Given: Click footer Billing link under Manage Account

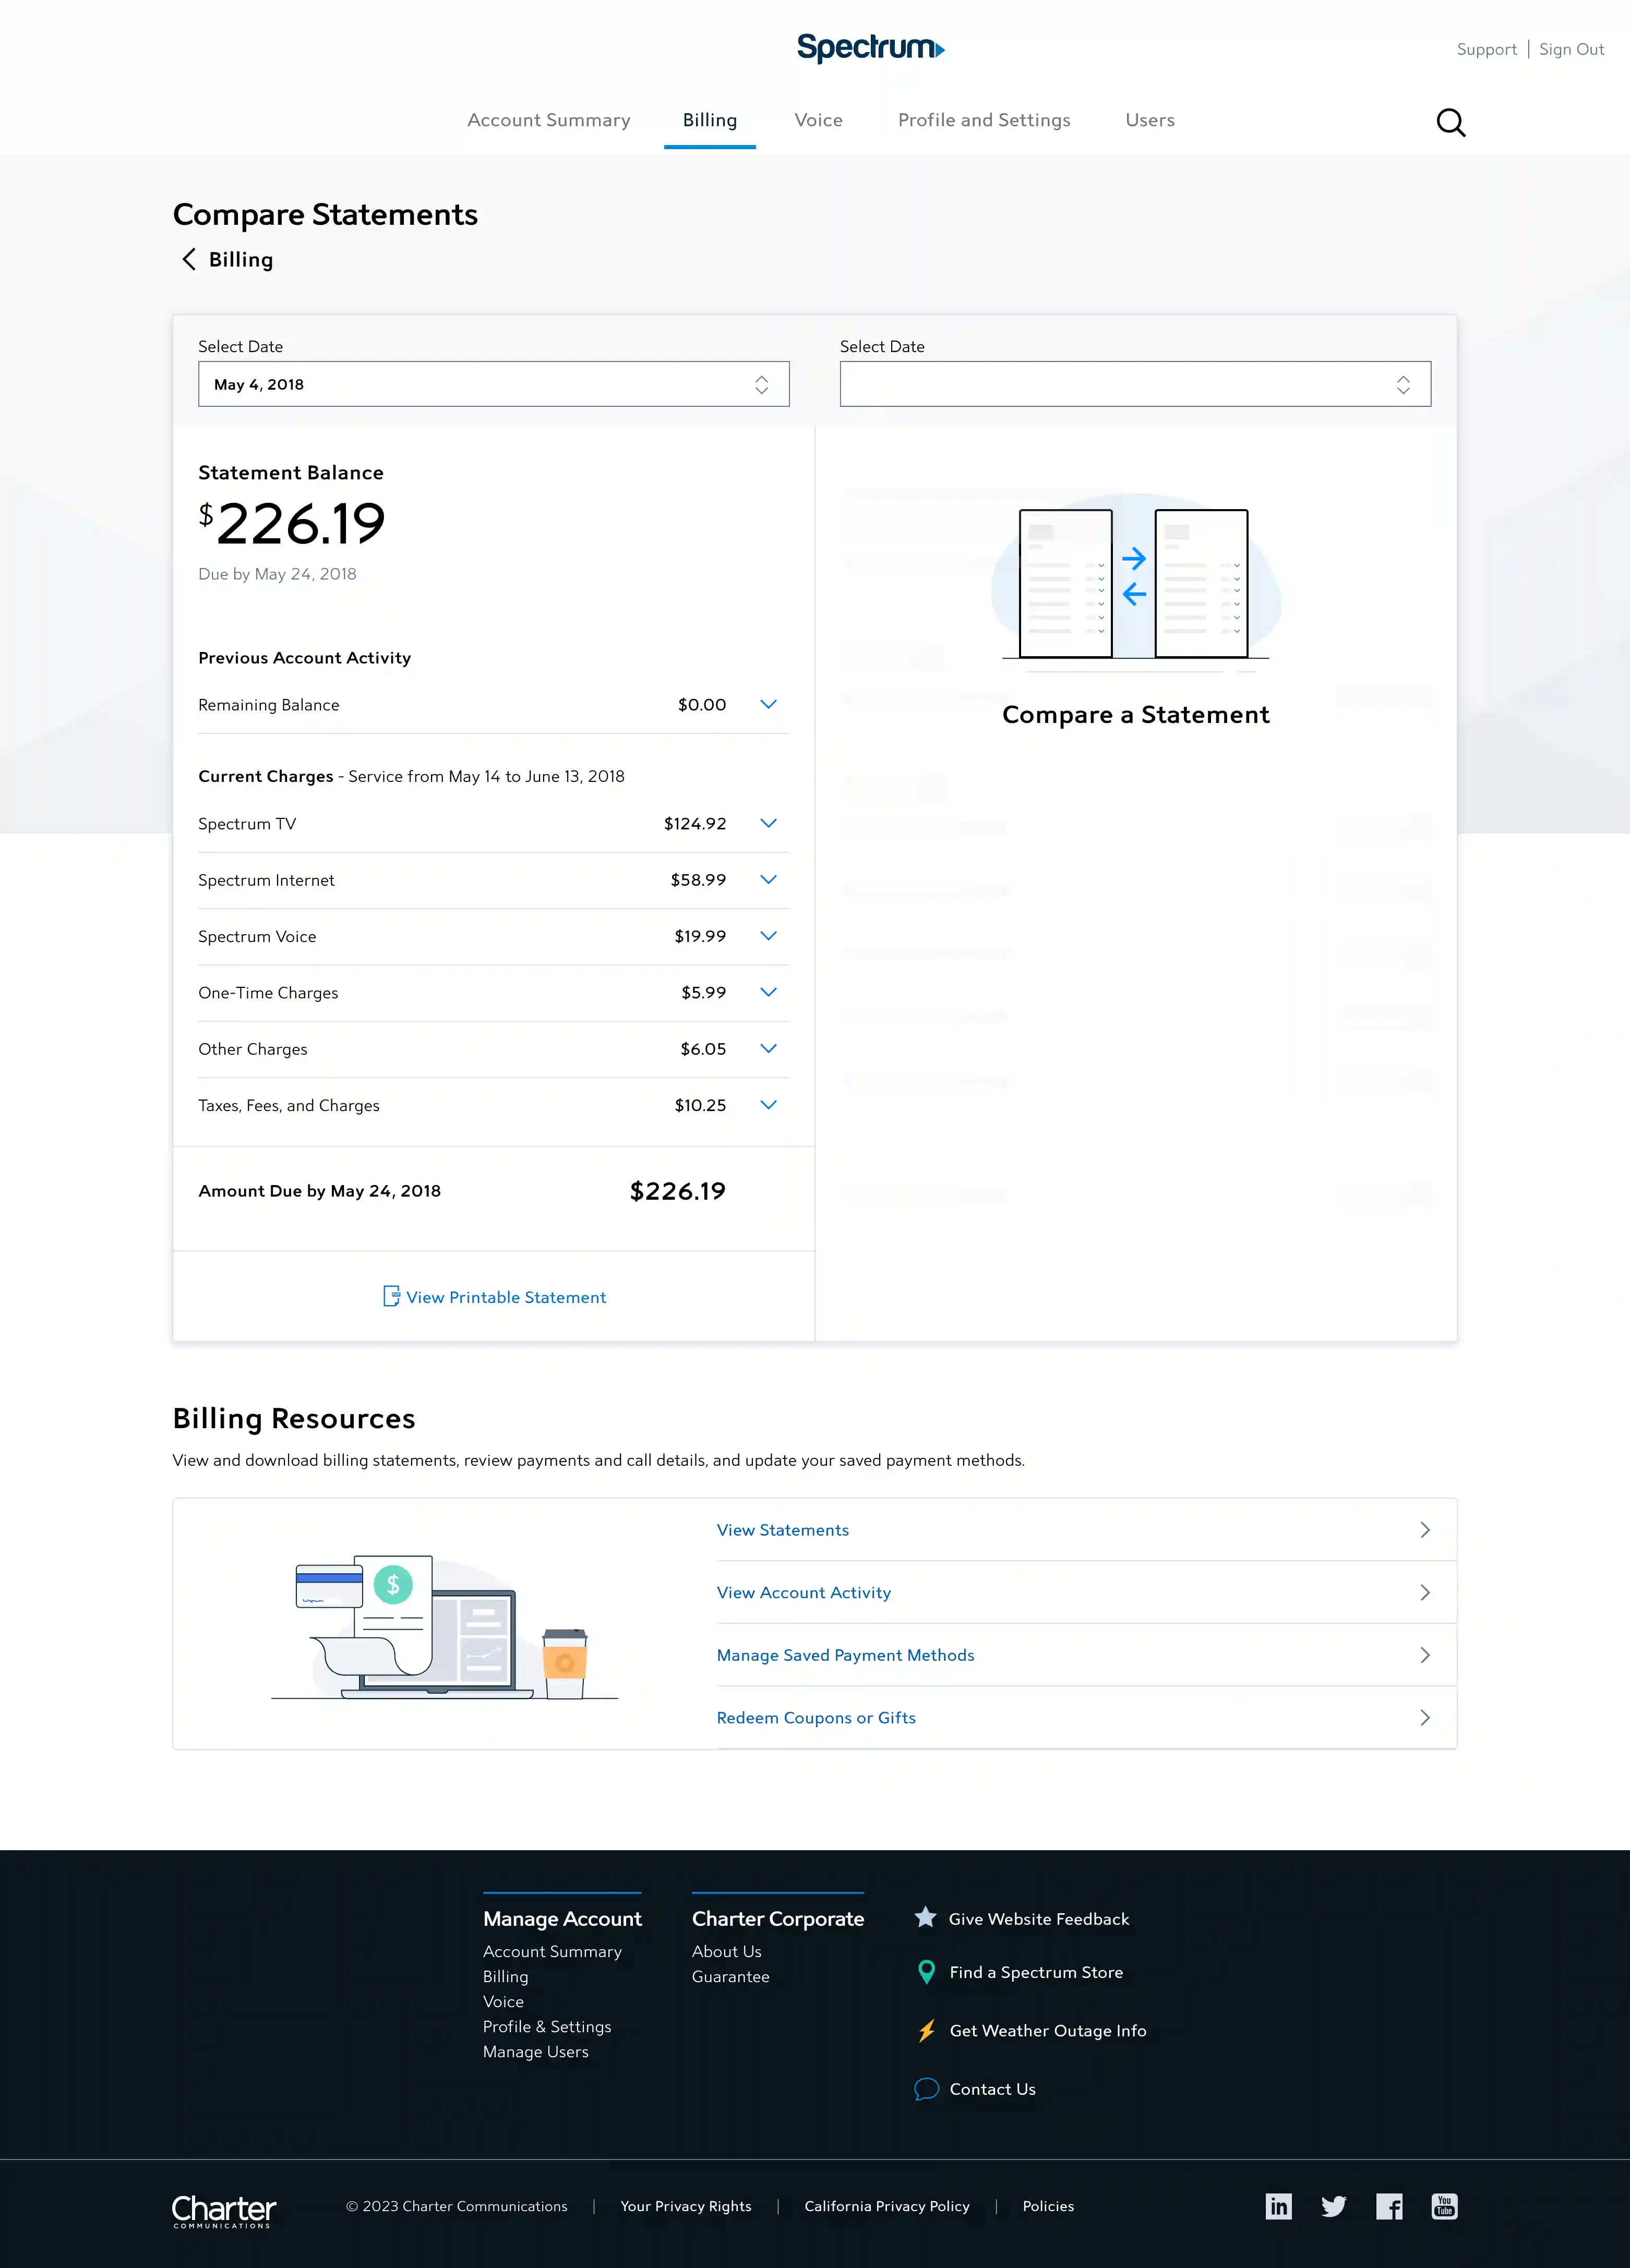Looking at the screenshot, I should [x=505, y=1976].
